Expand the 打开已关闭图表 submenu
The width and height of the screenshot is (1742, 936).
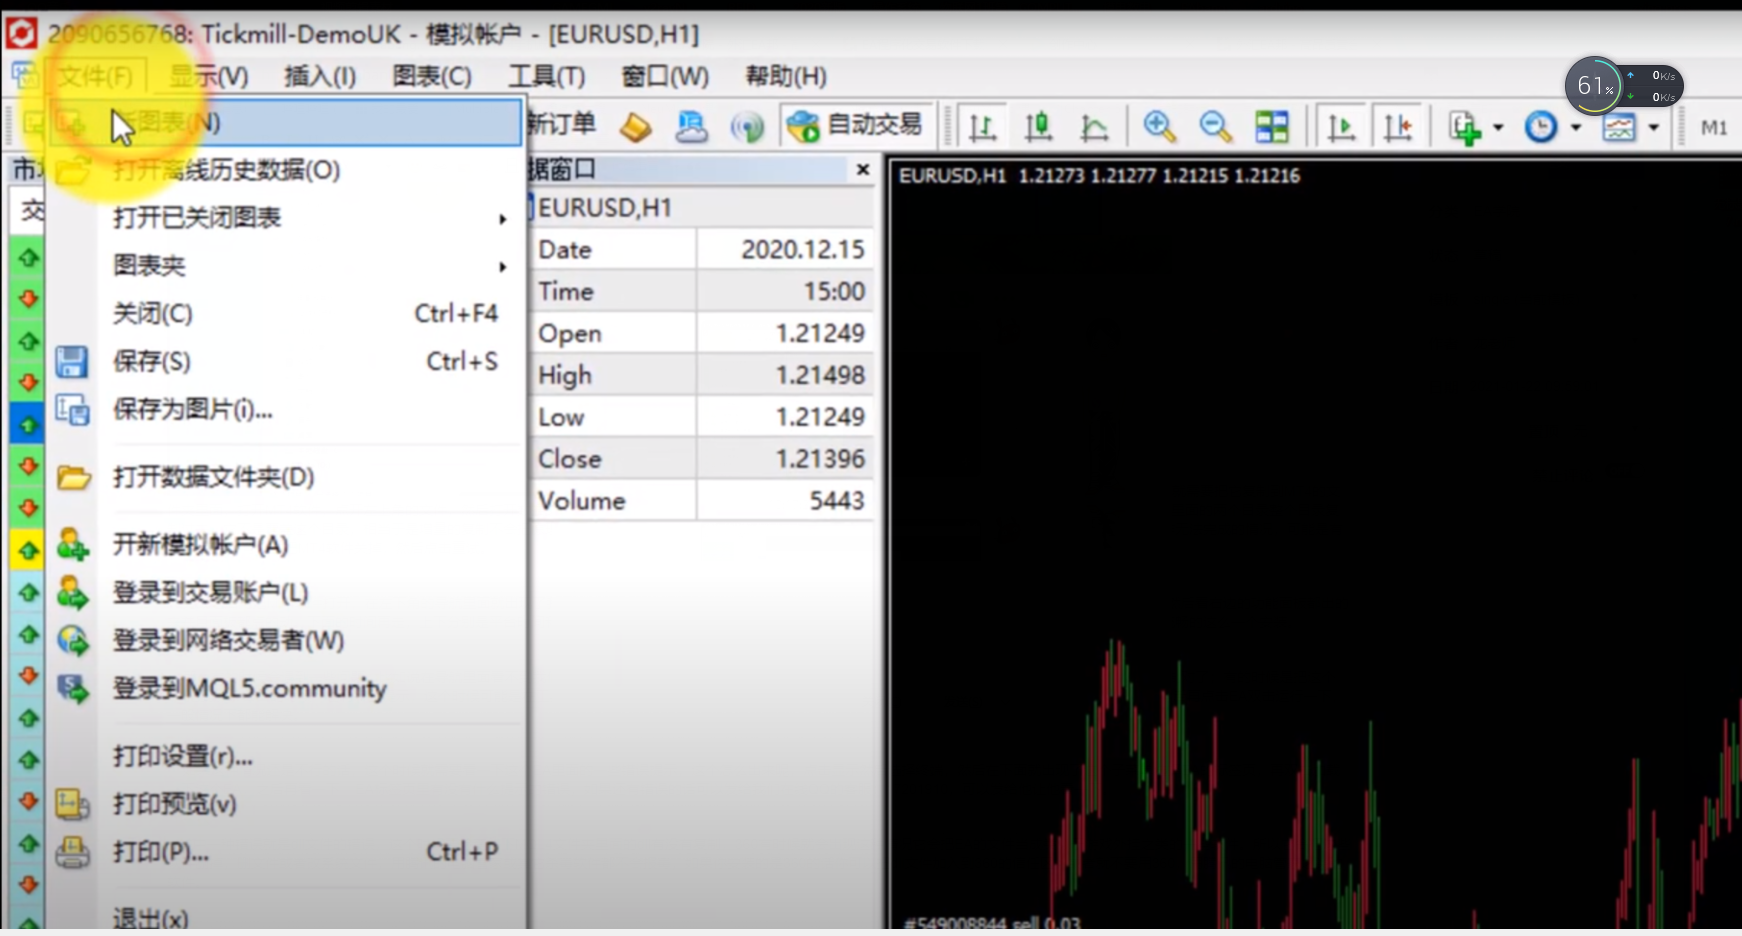click(x=284, y=218)
